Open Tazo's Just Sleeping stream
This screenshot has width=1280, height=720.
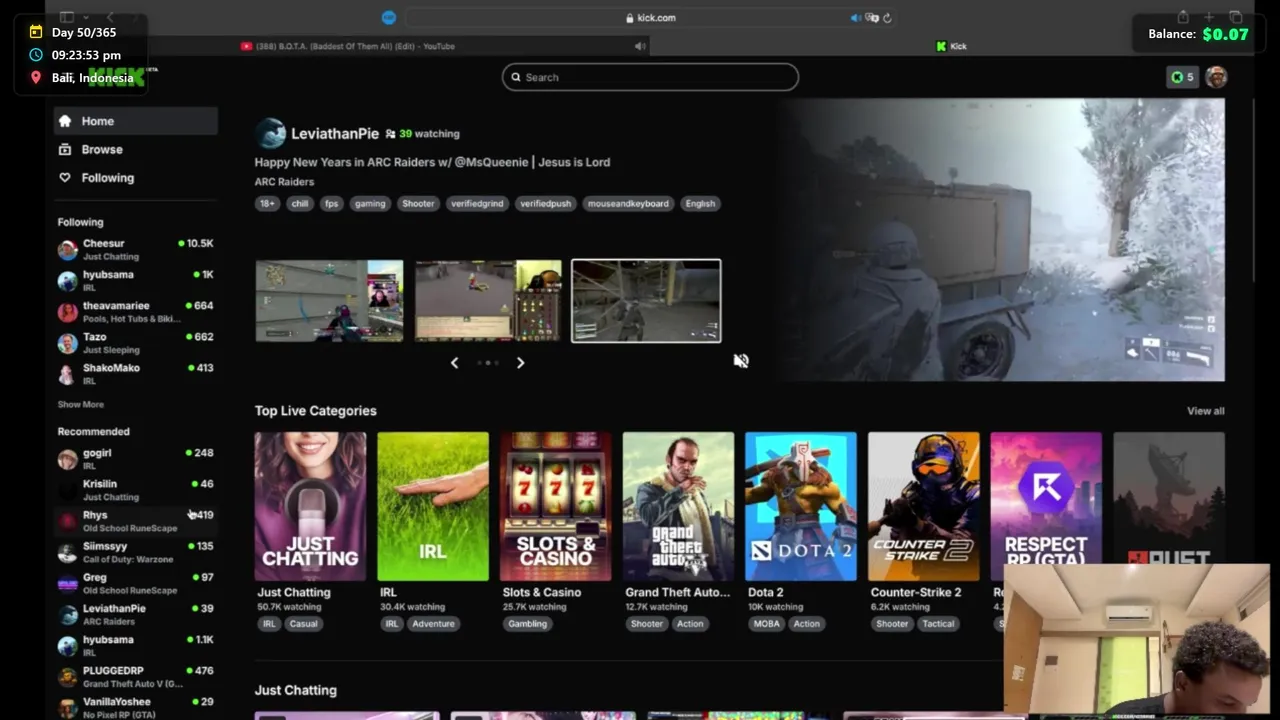135,343
